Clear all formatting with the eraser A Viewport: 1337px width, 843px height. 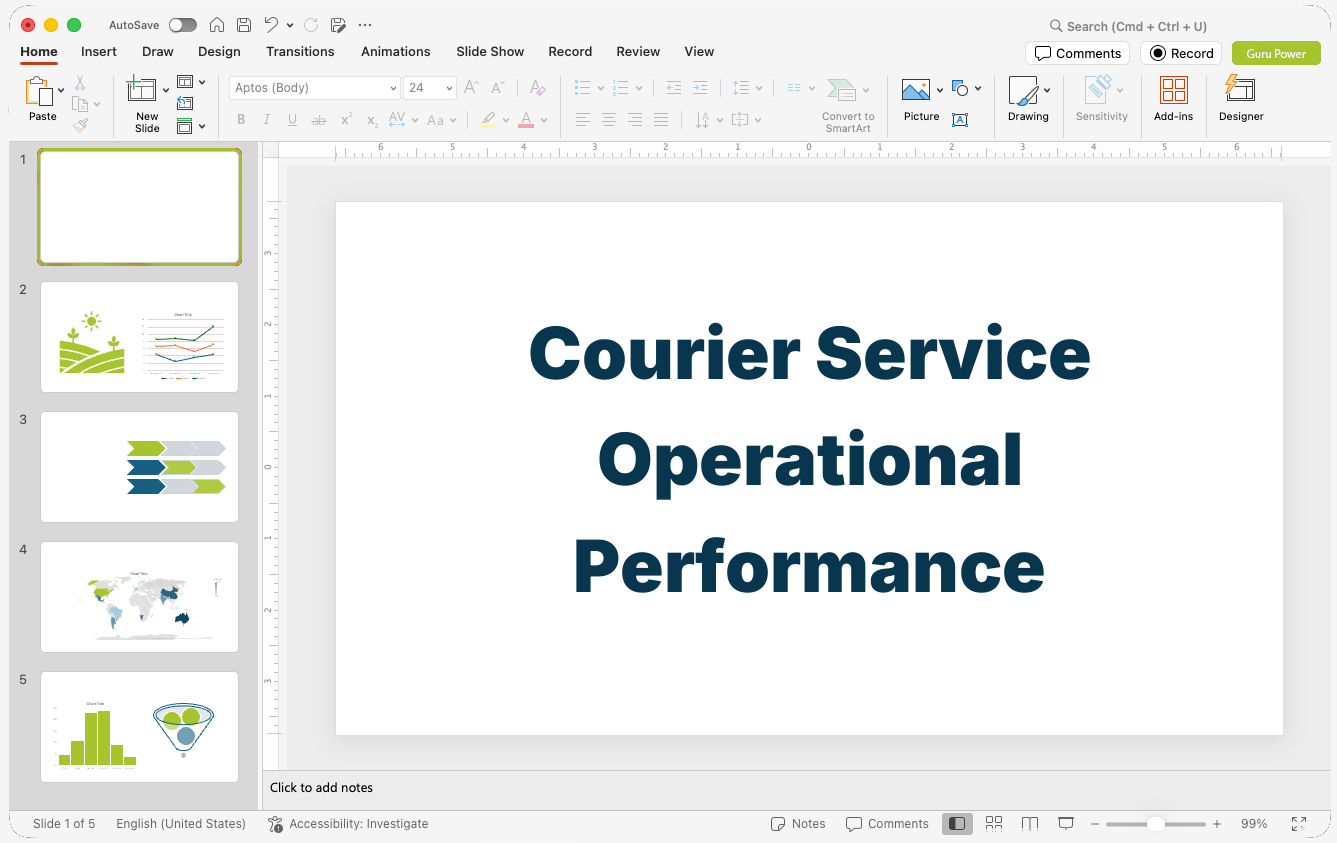[x=538, y=88]
